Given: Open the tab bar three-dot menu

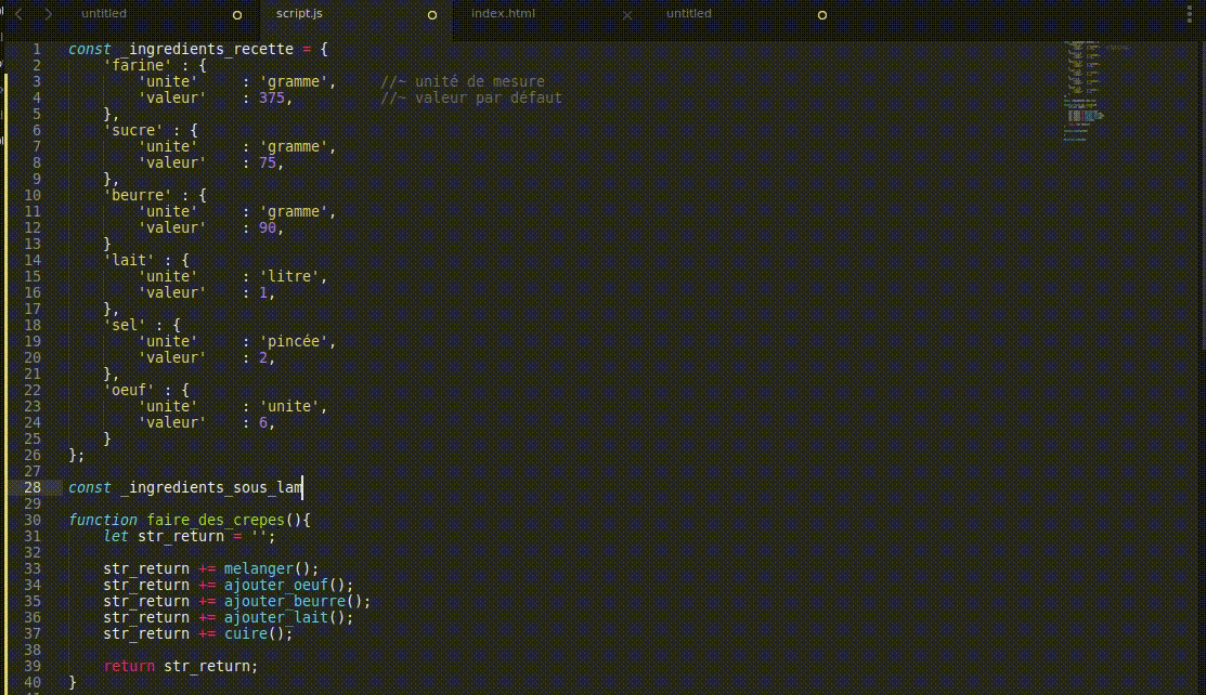Looking at the screenshot, I should point(1189,14).
